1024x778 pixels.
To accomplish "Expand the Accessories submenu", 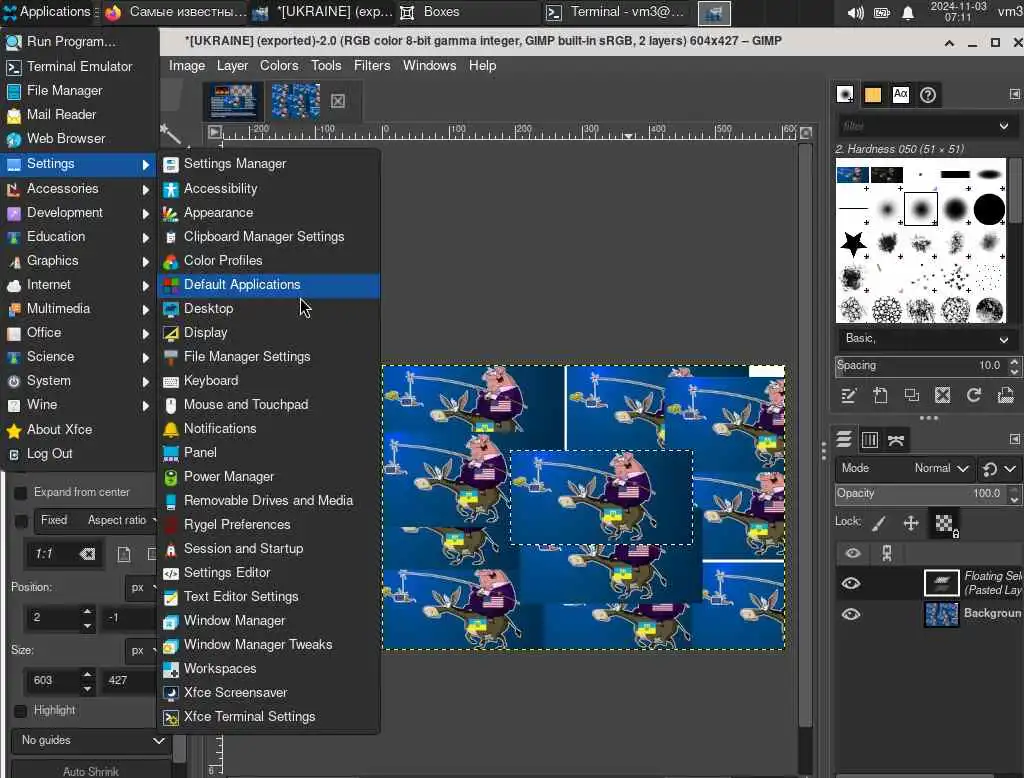I will click(x=78, y=188).
